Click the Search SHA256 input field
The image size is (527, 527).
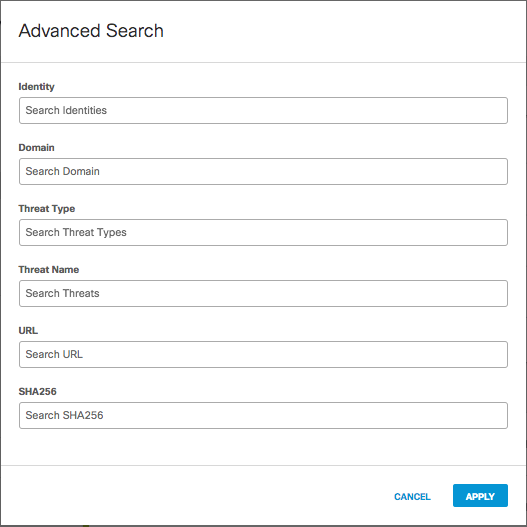point(263,415)
